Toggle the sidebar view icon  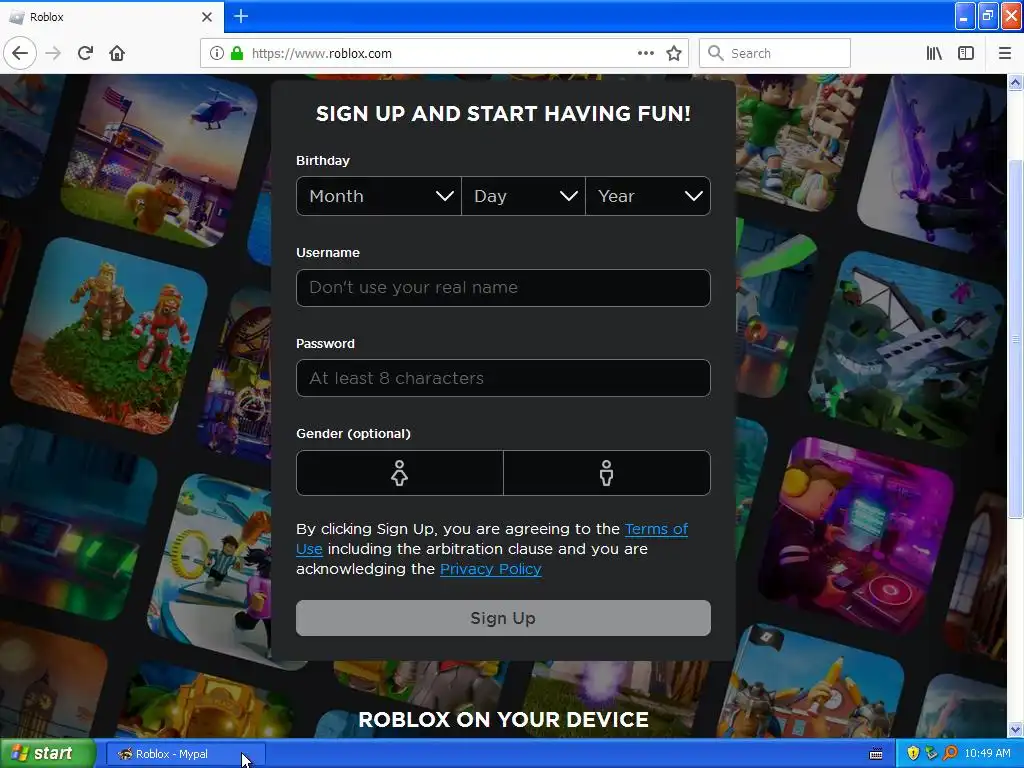(x=966, y=53)
